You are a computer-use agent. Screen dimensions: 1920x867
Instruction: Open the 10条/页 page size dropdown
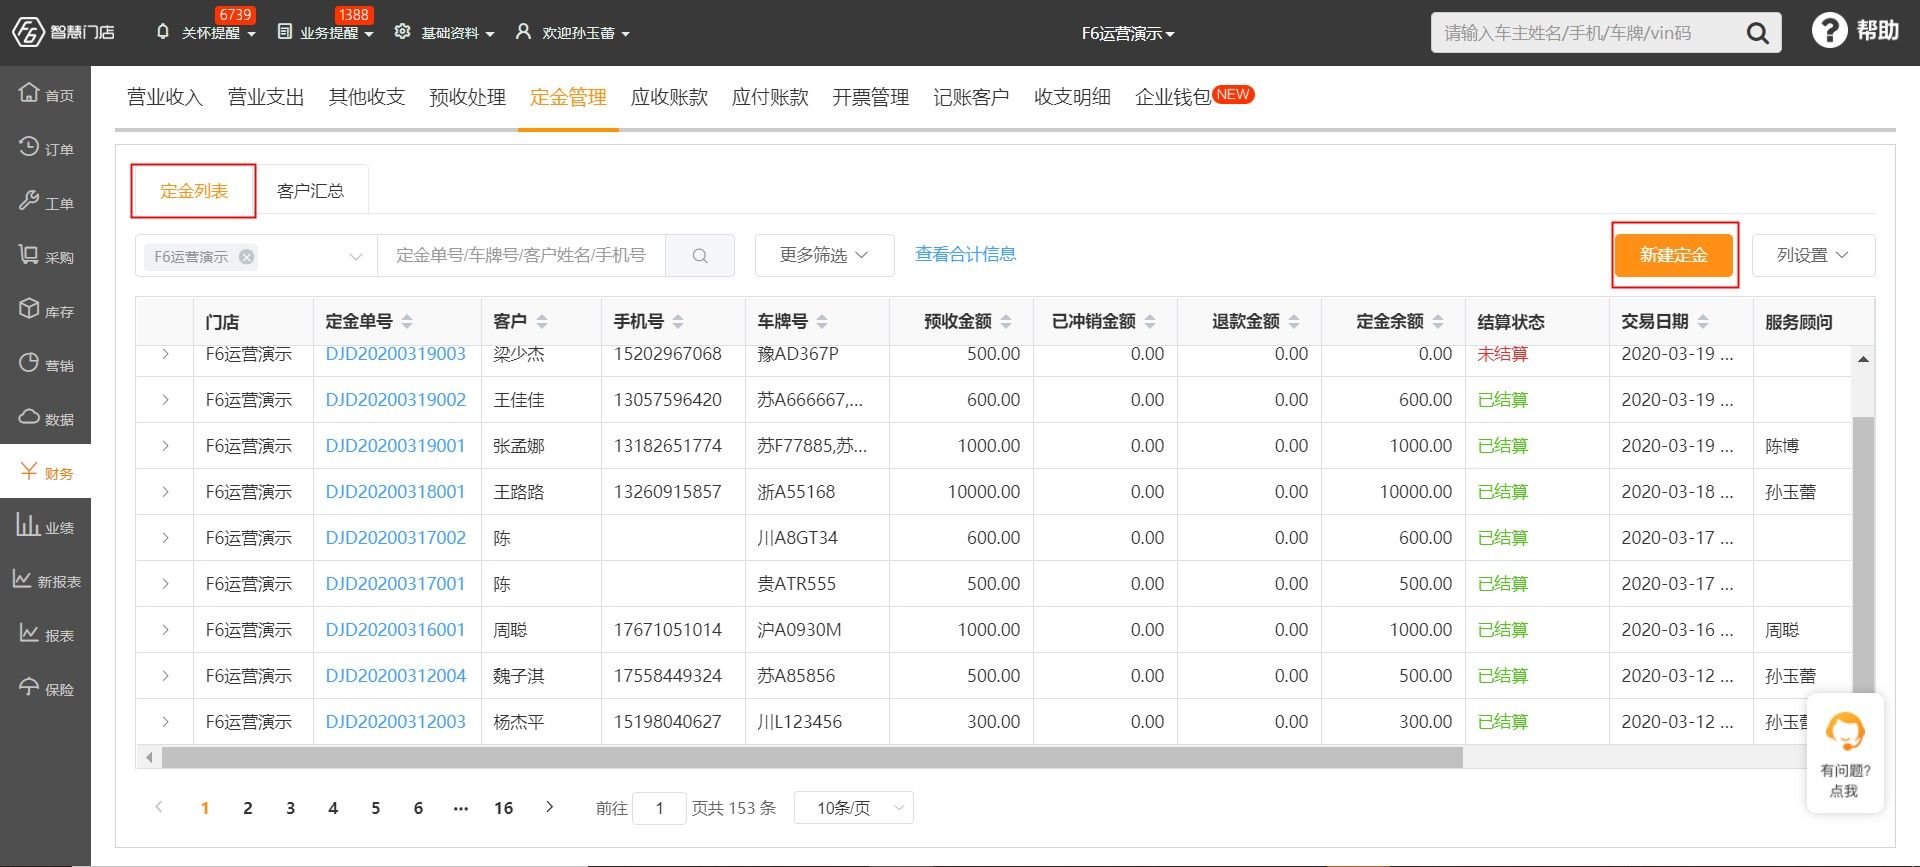[854, 808]
